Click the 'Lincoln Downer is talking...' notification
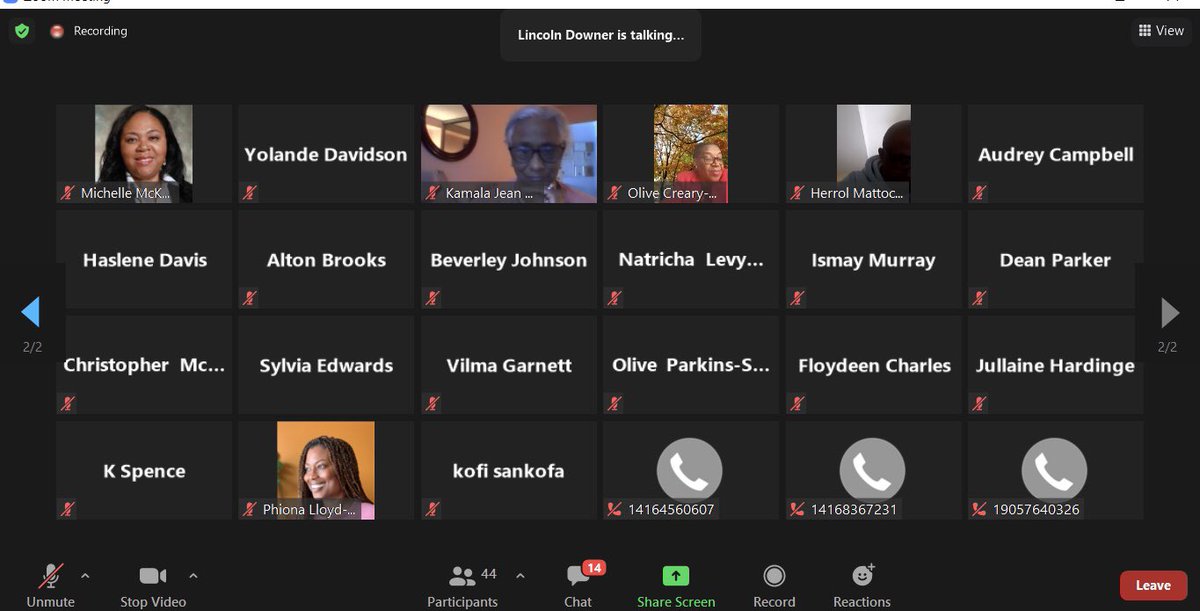Image resolution: width=1200 pixels, height=611 pixels. (601, 35)
